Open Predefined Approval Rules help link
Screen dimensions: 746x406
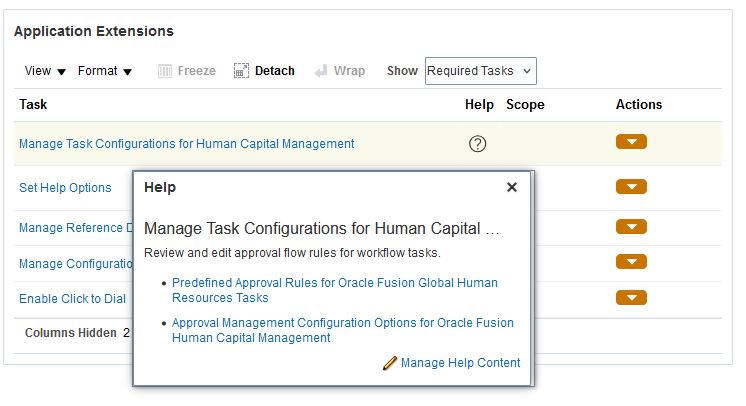pyautogui.click(x=334, y=290)
